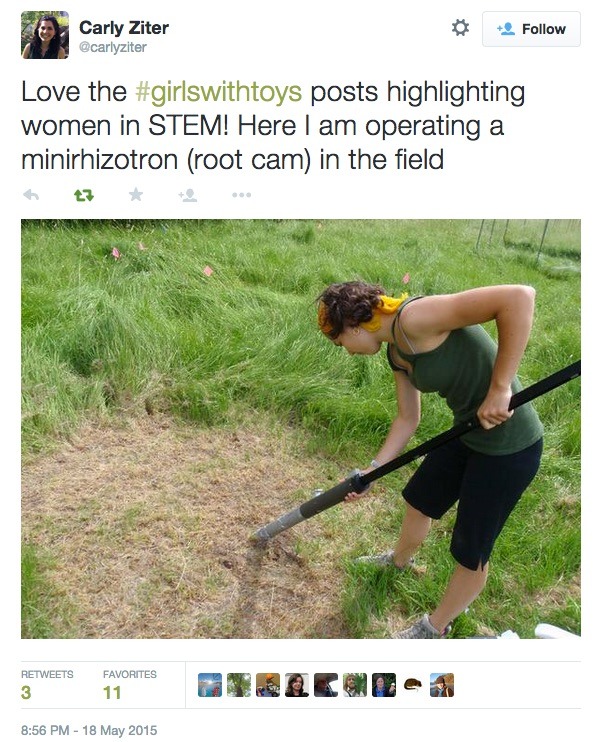
Task: Open the dark-haired woman avatar in favoriters row
Action: click(297, 685)
